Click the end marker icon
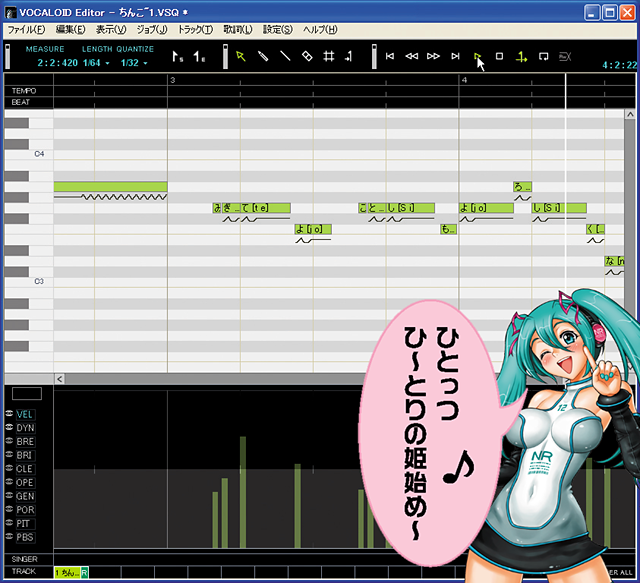Viewport: 640px width, 583px height. pos(199,56)
